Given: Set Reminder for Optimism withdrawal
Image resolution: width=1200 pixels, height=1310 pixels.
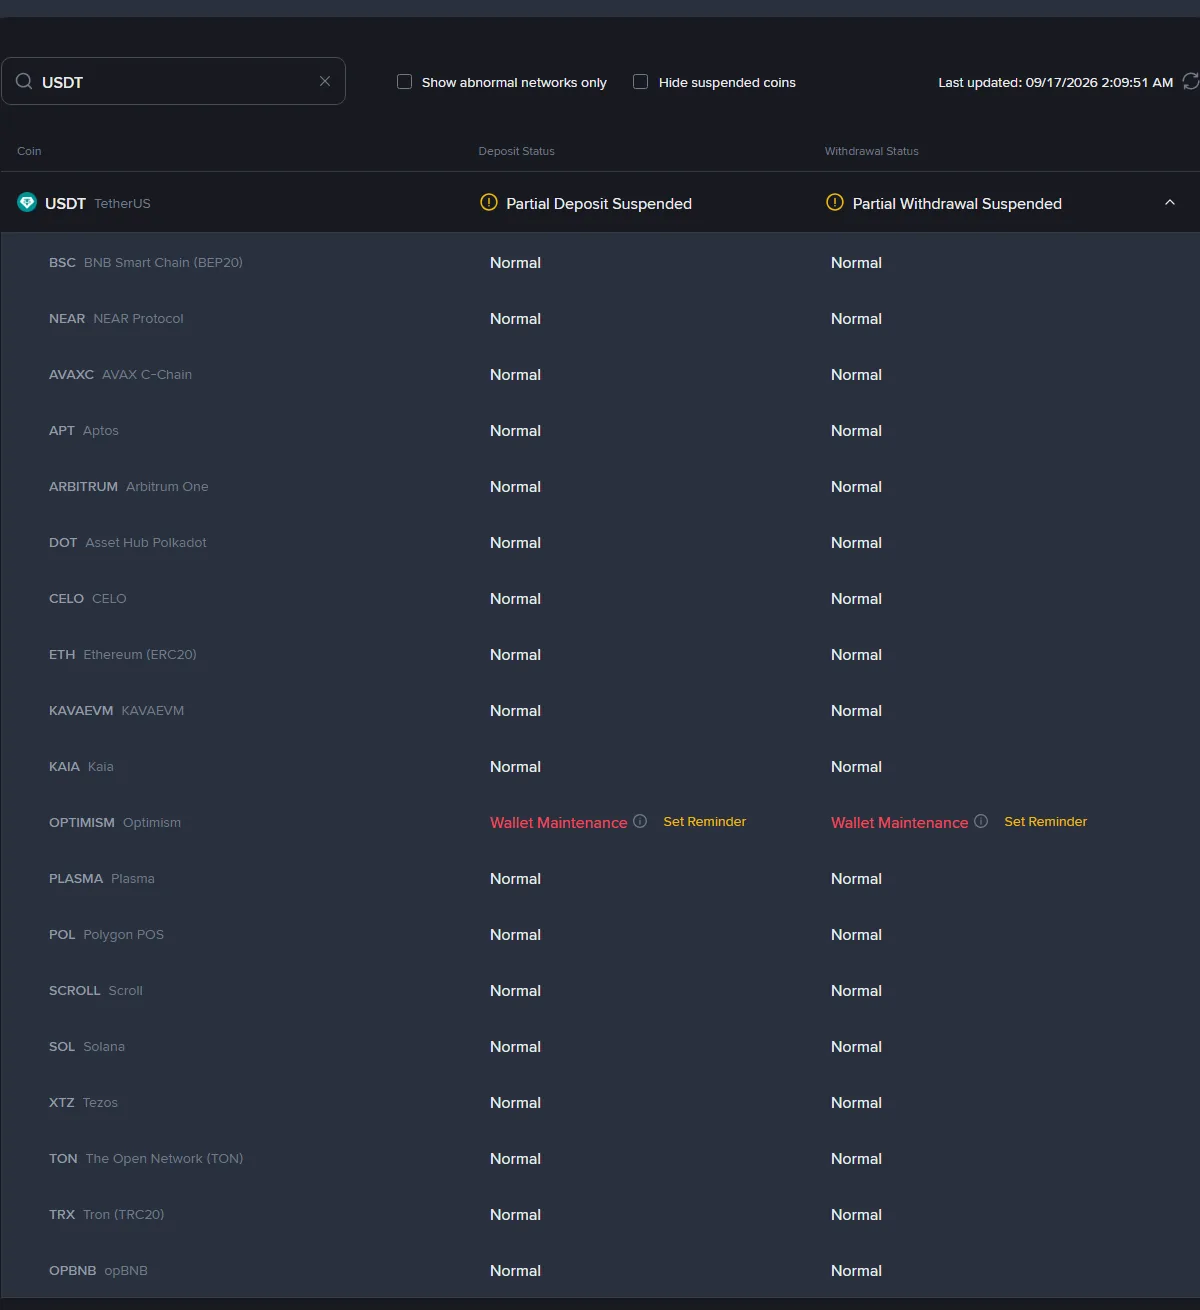Looking at the screenshot, I should tap(1045, 822).
